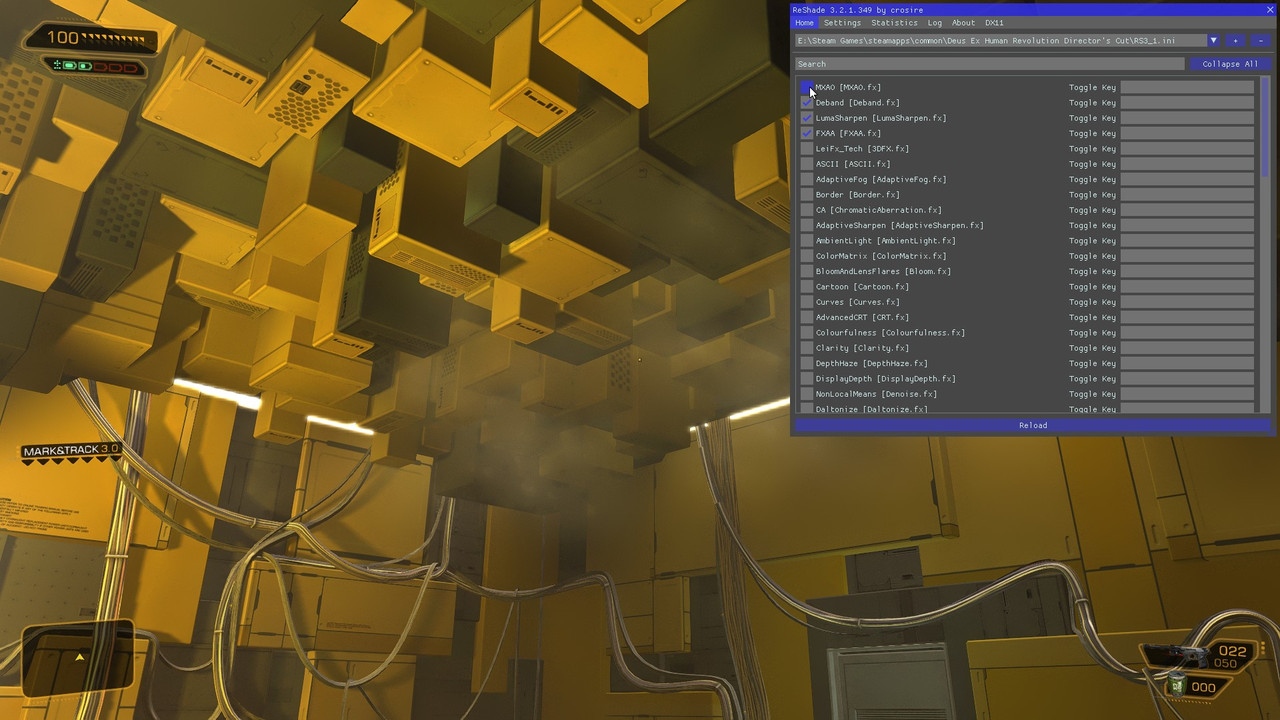Enable the Colourfulness checkbox

click(x=807, y=333)
